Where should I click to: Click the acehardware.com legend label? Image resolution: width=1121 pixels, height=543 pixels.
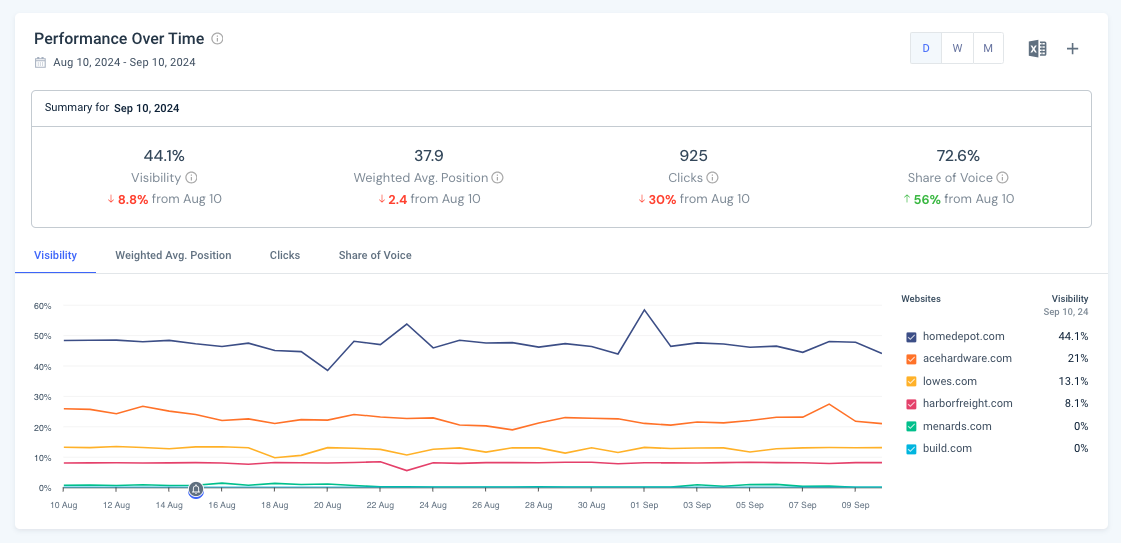967,359
